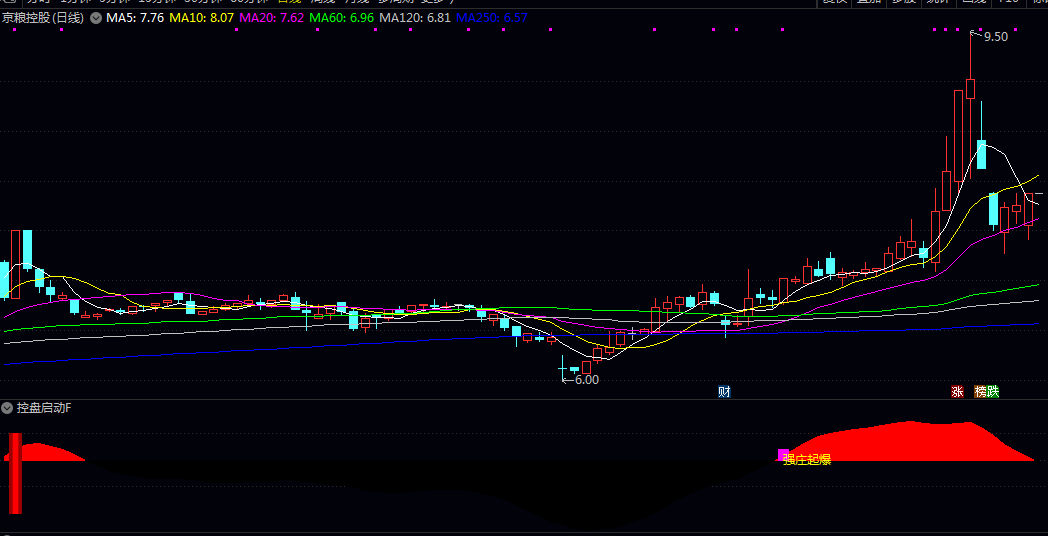Open the dropdown arrow beside 京粮控股 (日线)
This screenshot has width=1048, height=536.
pyautogui.click(x=95, y=18)
